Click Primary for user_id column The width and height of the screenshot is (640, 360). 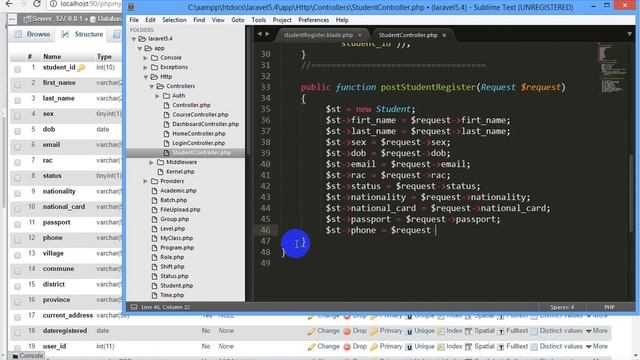click(x=386, y=347)
